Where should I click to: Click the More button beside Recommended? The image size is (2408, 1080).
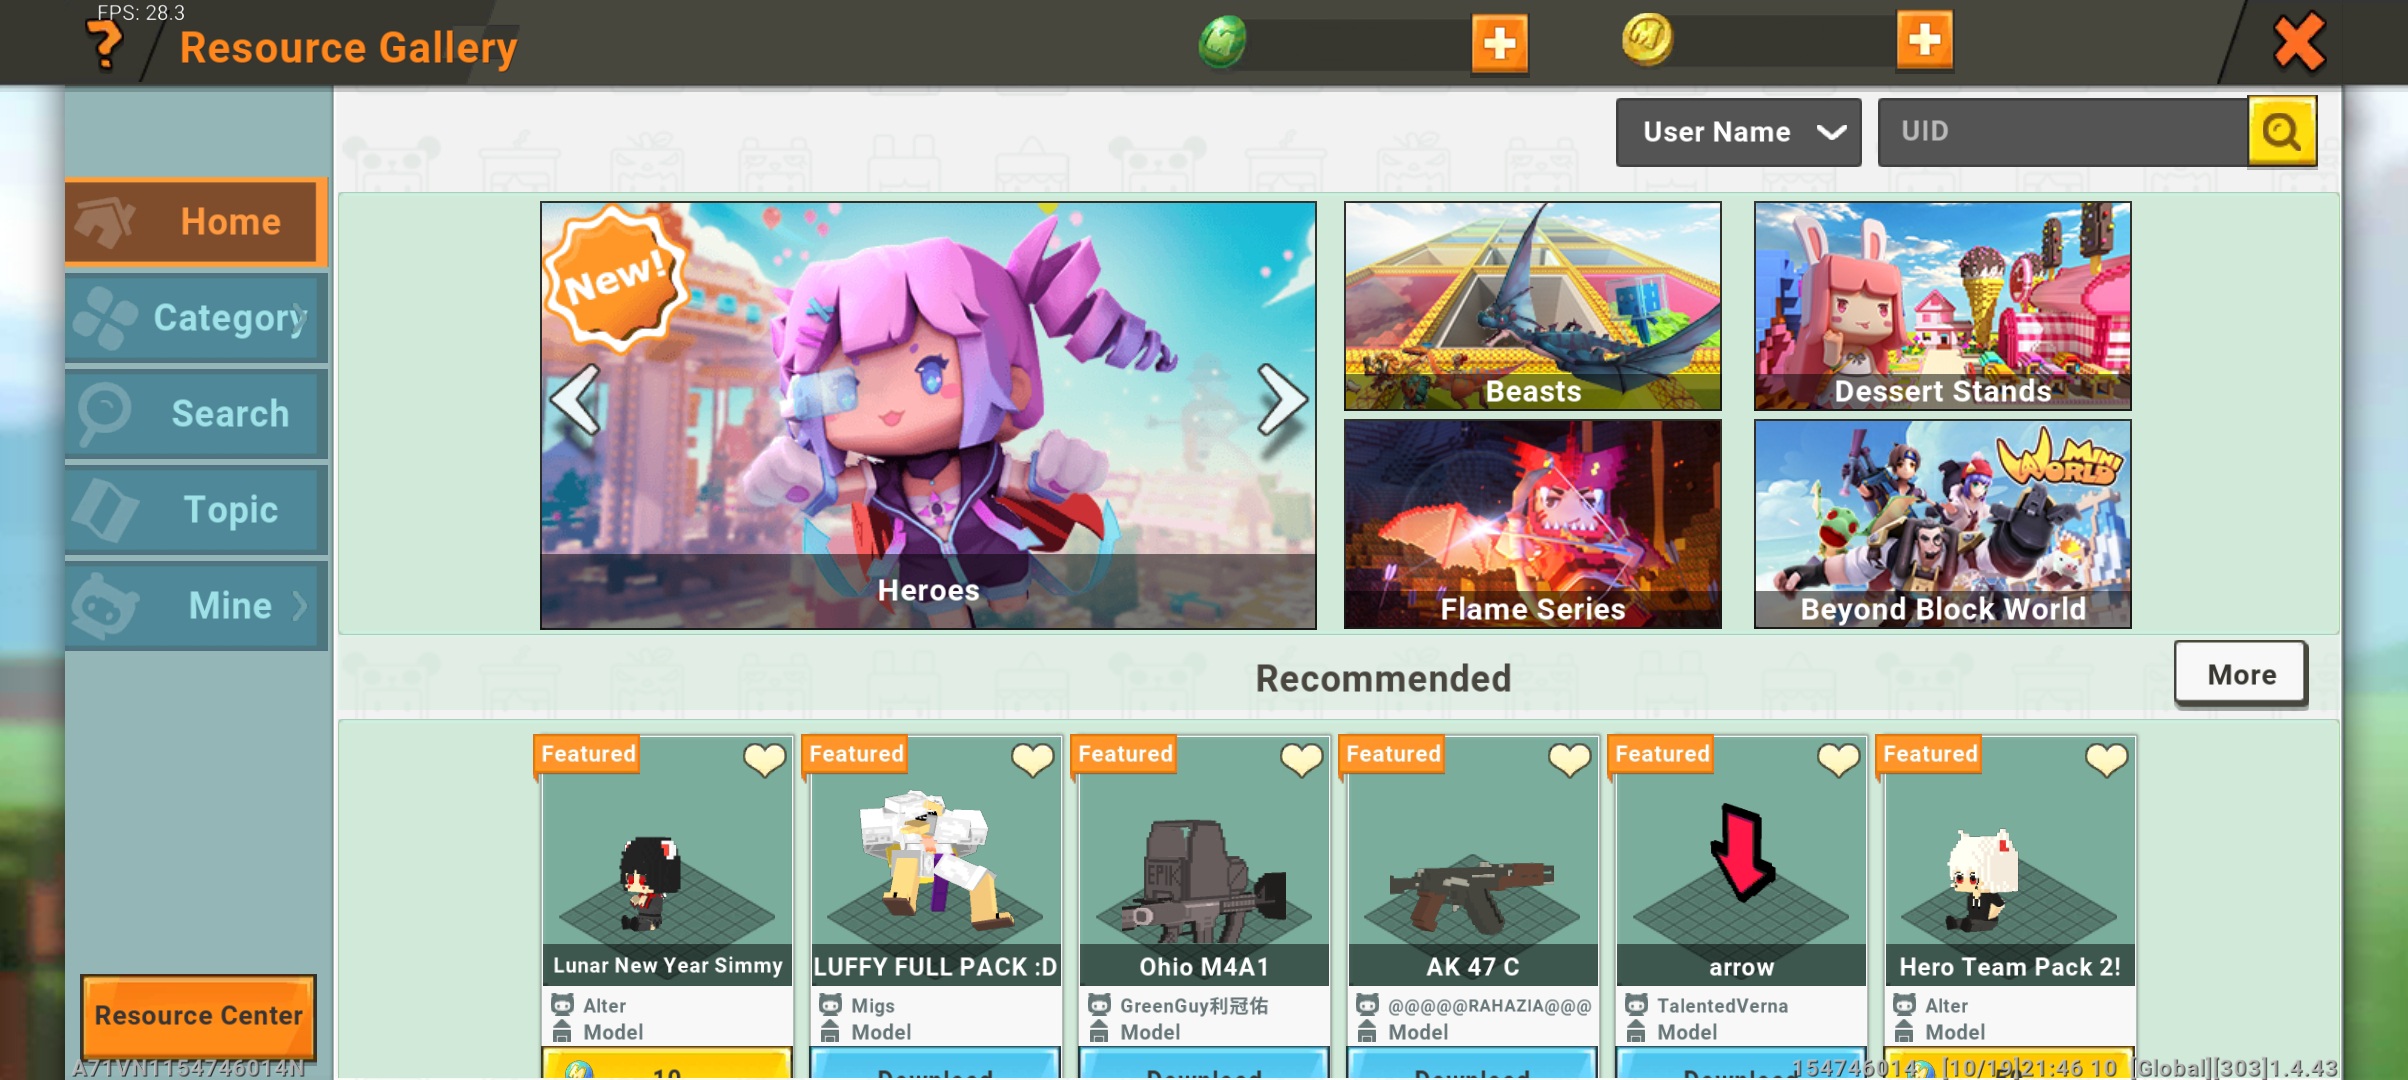coord(2241,674)
